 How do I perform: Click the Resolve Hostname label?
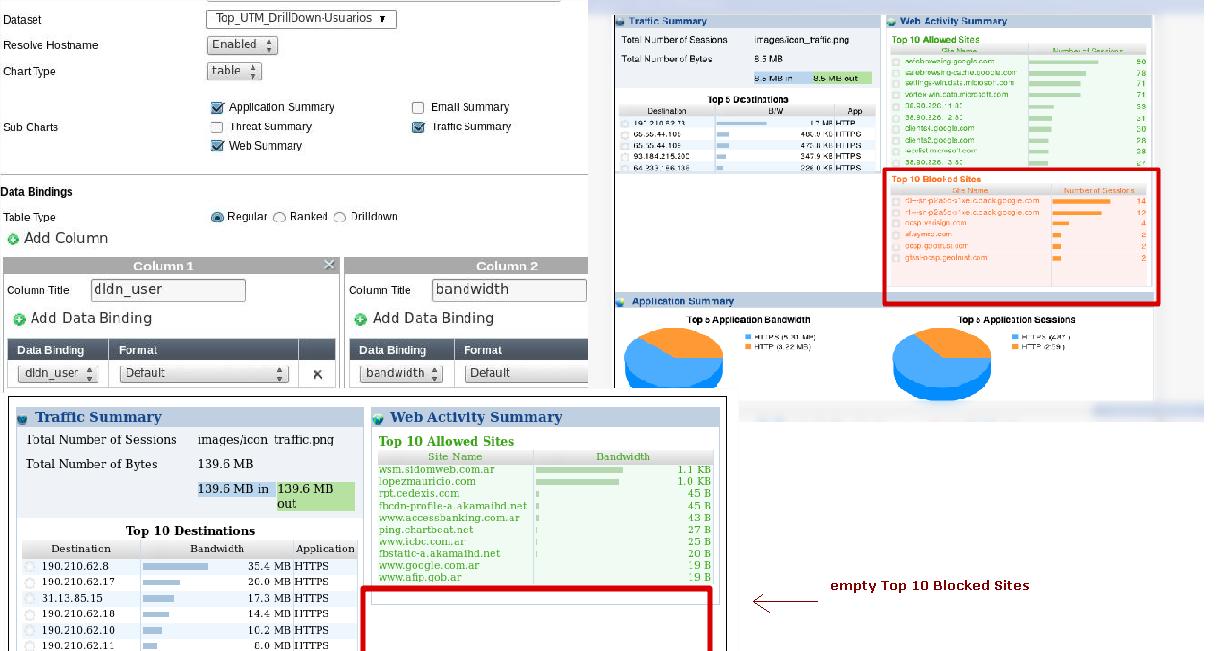point(51,46)
